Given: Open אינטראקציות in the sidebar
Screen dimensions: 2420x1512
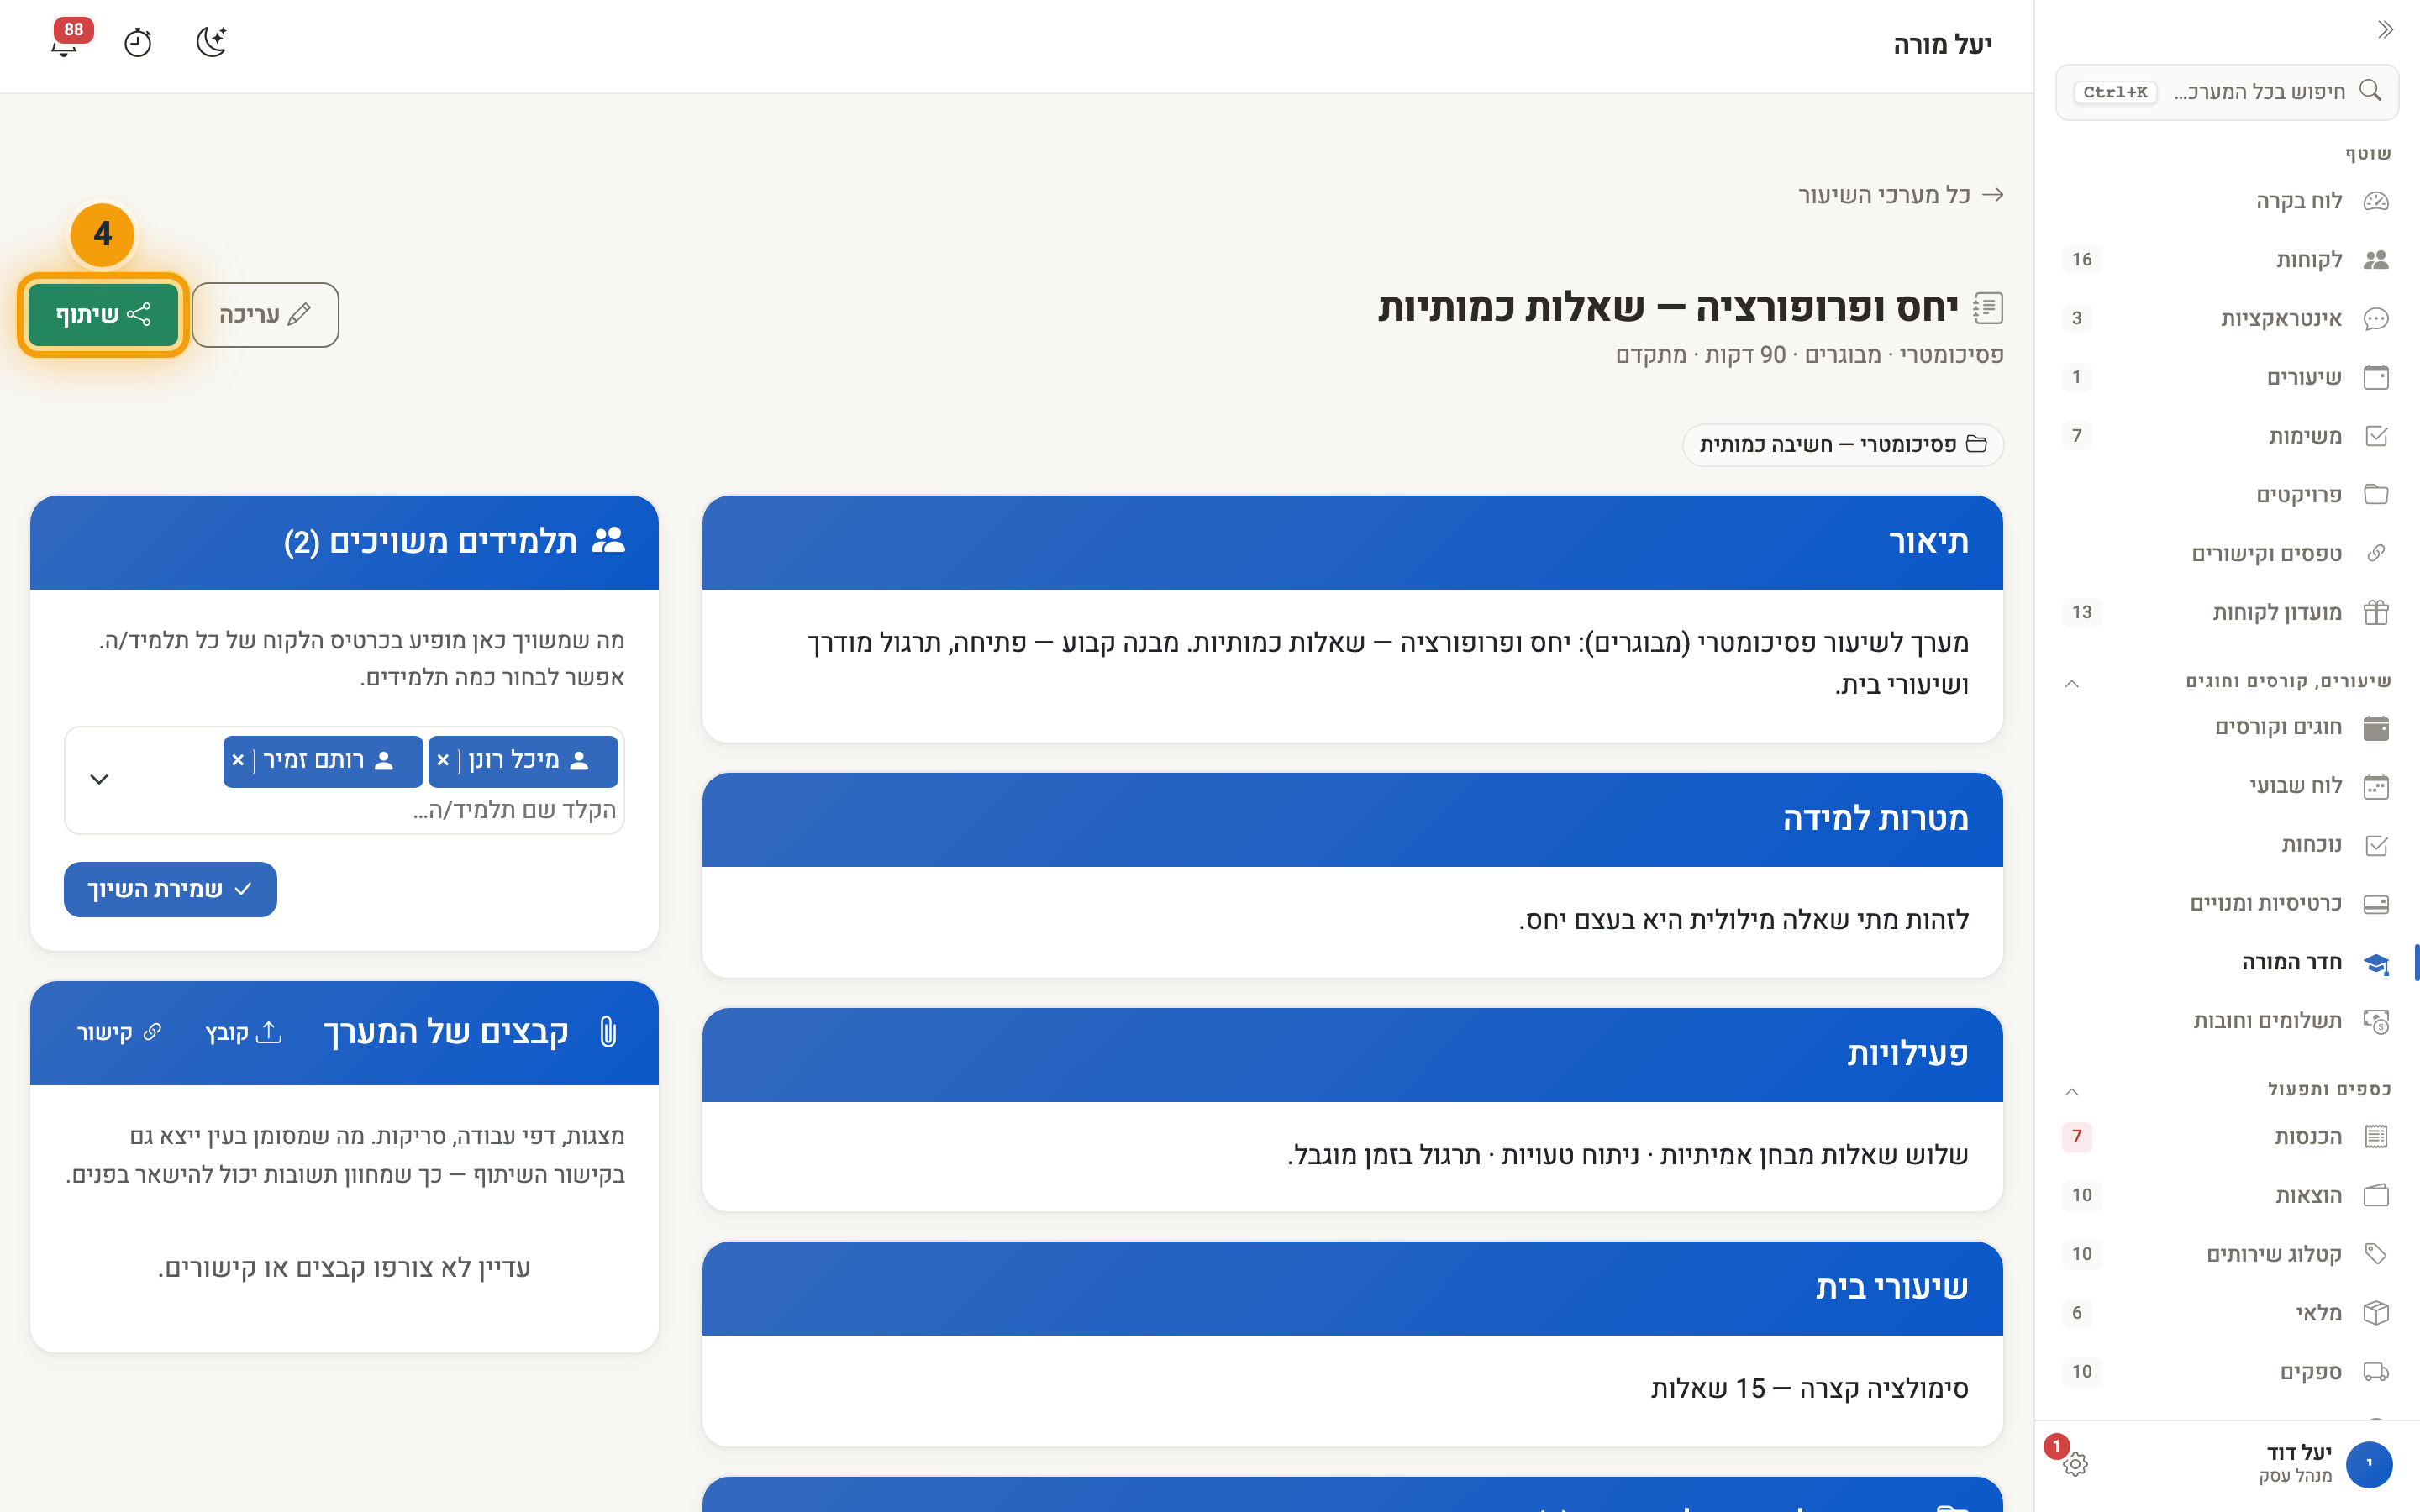Looking at the screenshot, I should point(2226,319).
